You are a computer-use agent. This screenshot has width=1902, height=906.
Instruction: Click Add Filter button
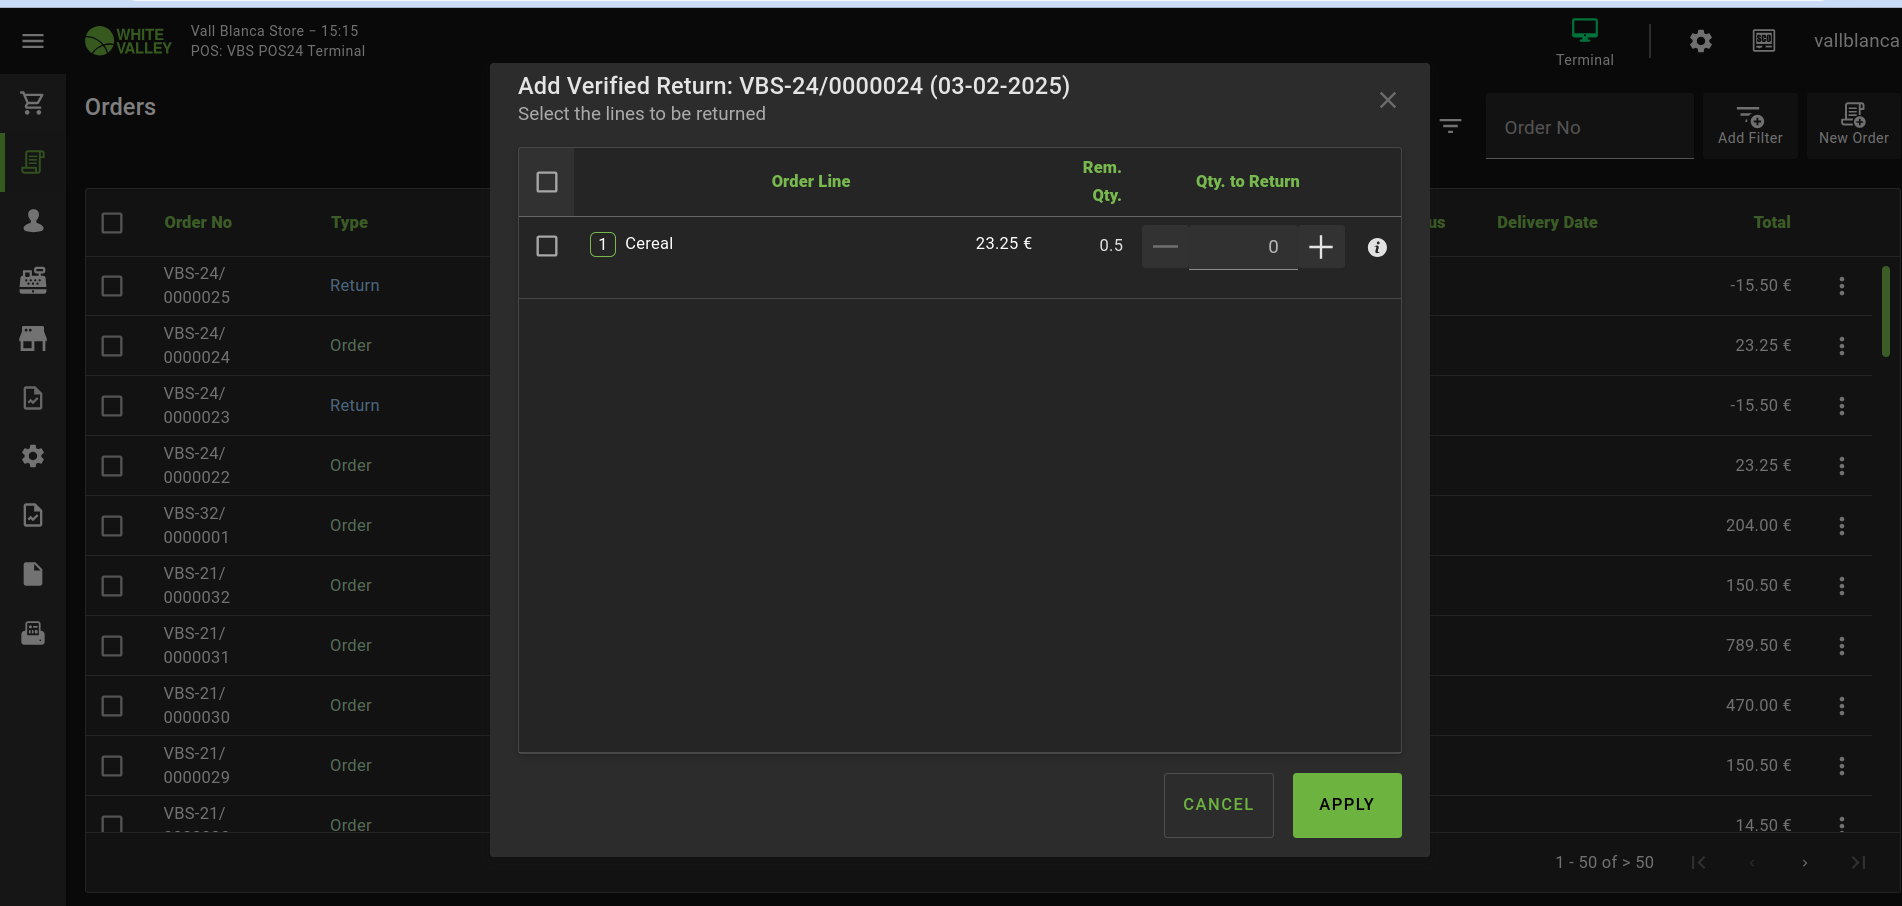pos(1750,126)
